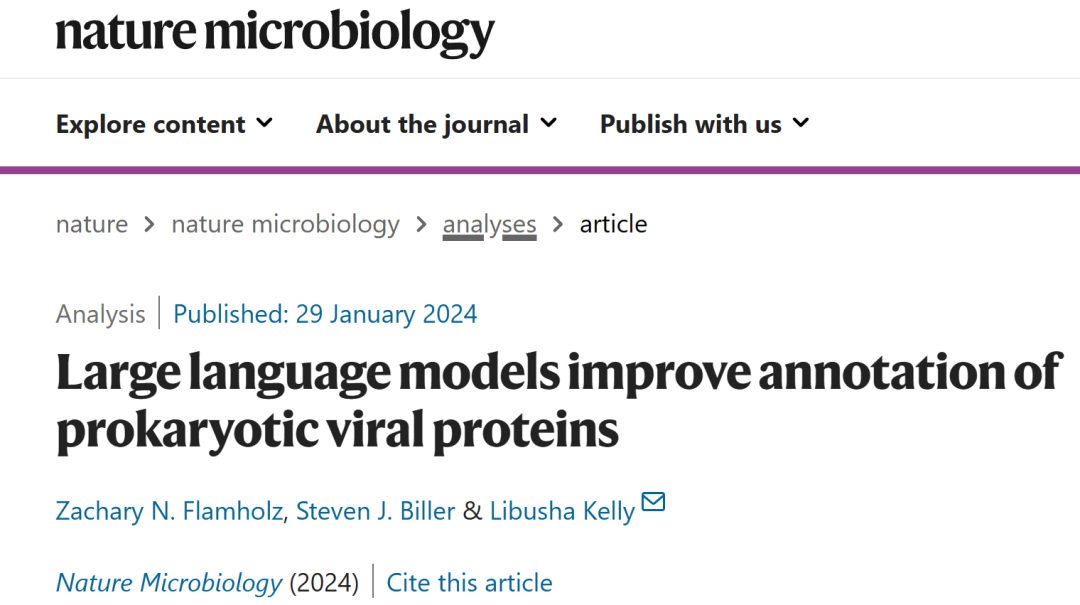Click the breadcrumb separator after nature microbiology

[420, 224]
